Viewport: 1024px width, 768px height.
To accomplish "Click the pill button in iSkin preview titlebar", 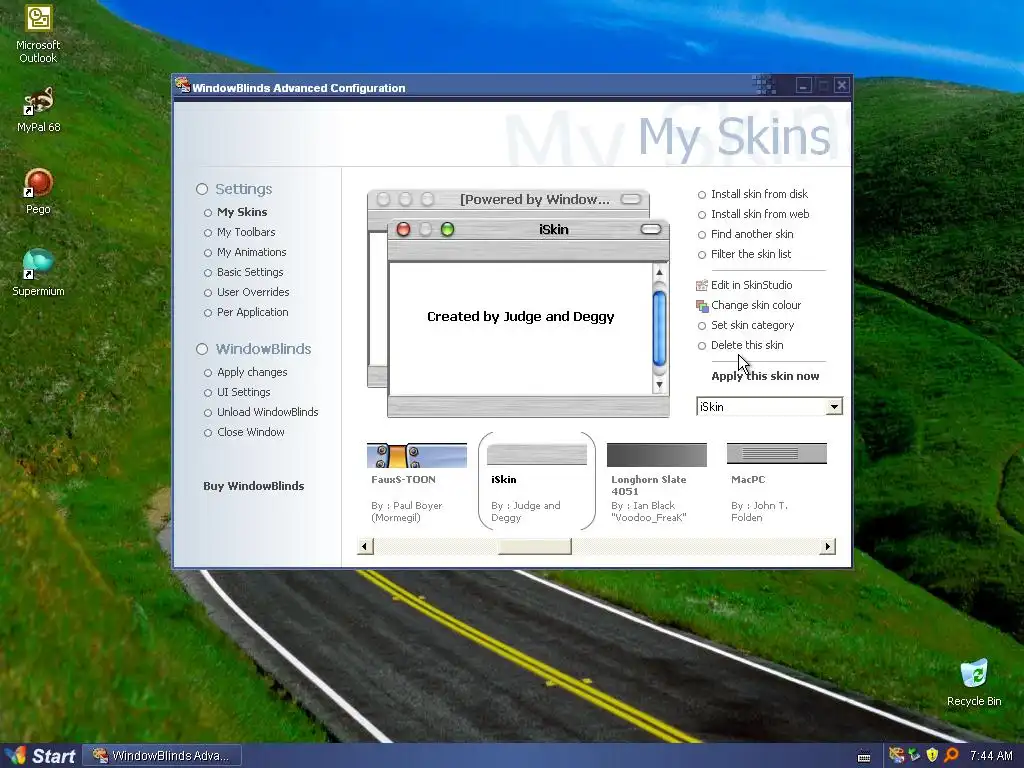I will (651, 229).
